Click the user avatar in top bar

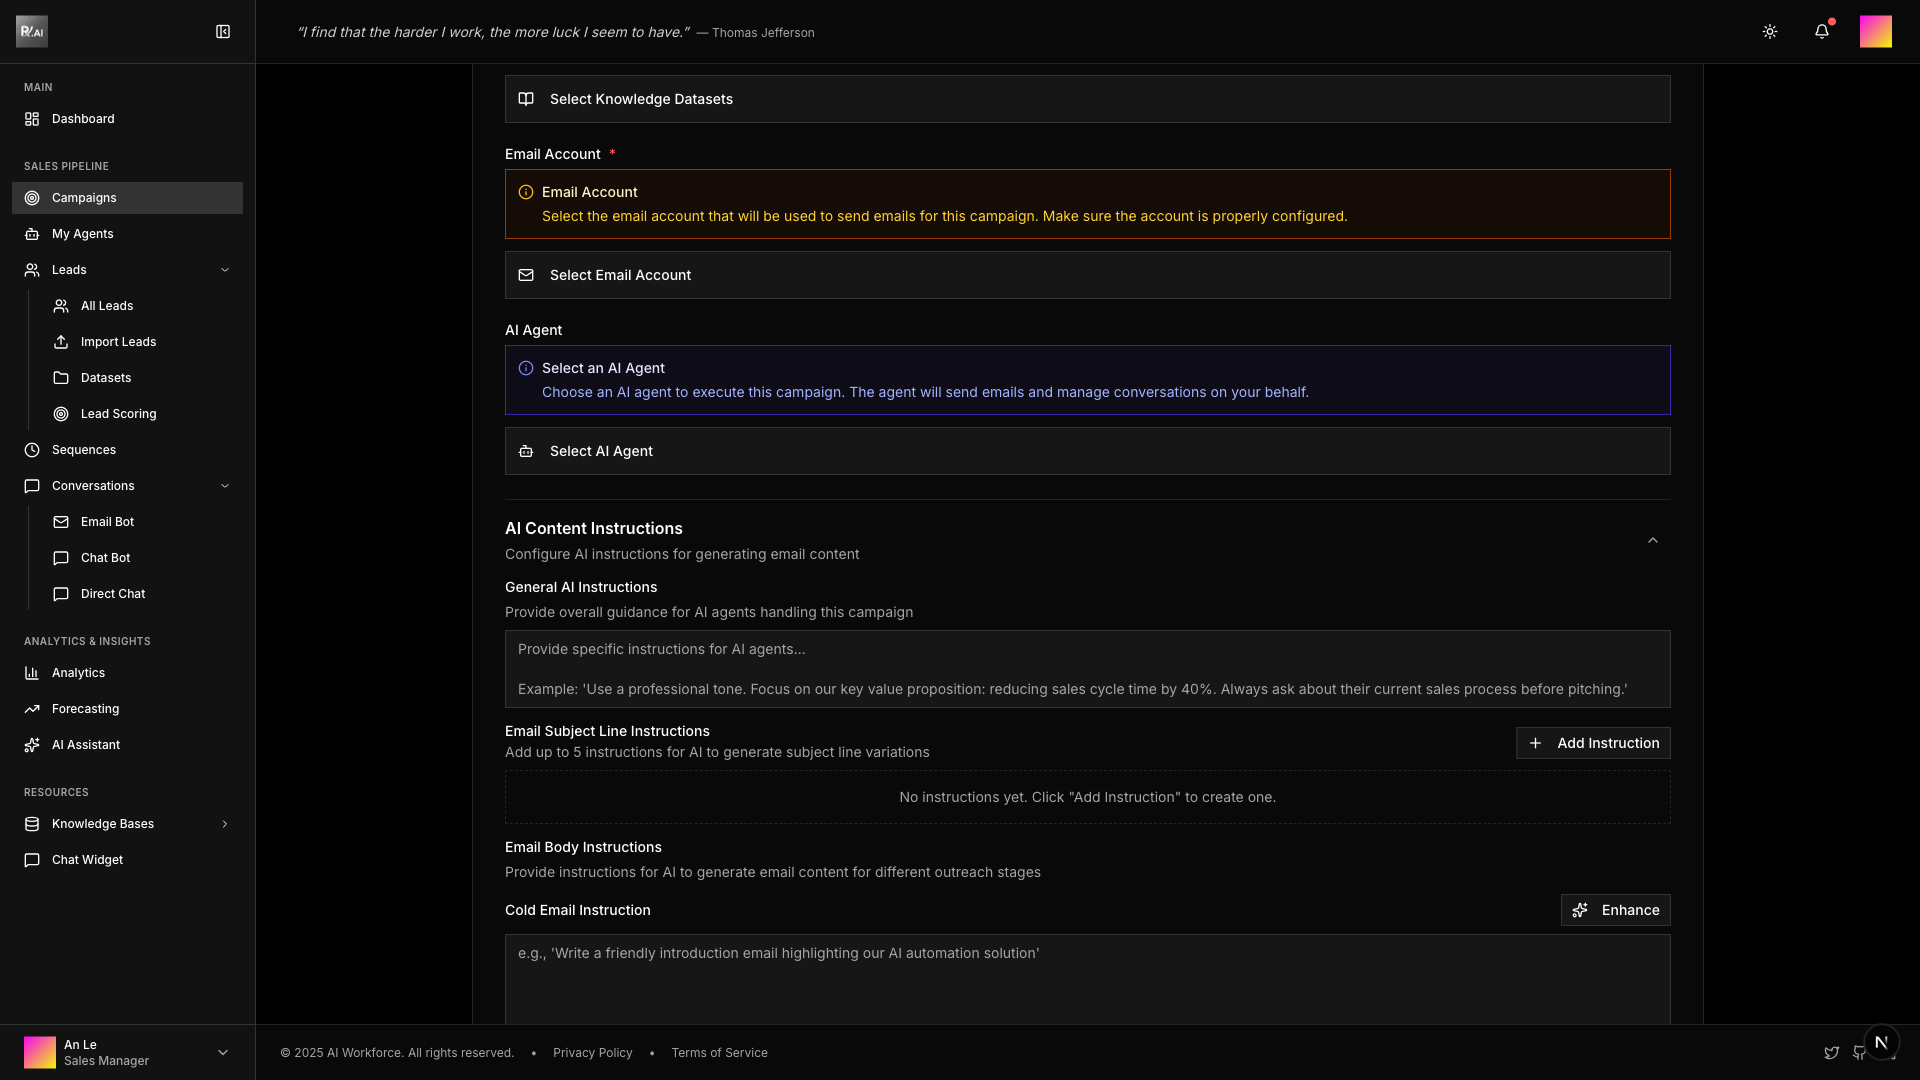pos(1875,32)
